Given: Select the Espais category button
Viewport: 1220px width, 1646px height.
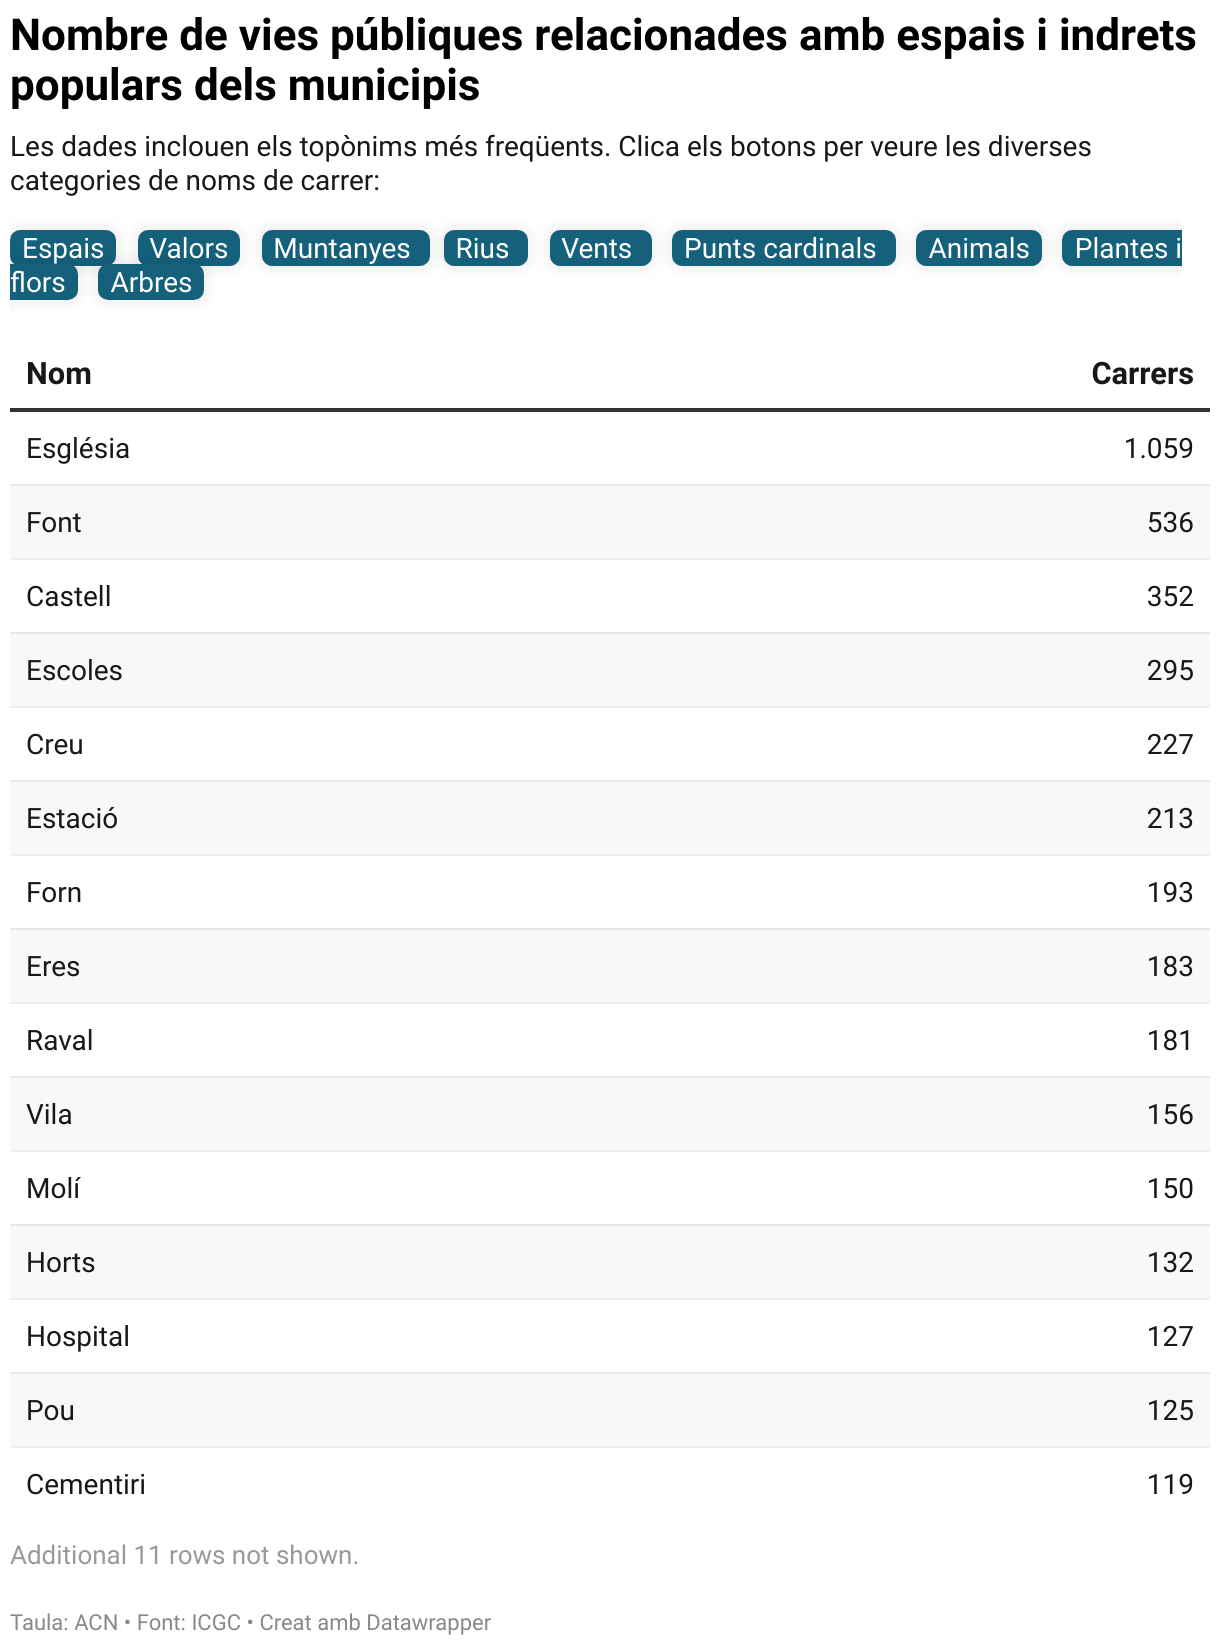Looking at the screenshot, I should pos(63,248).
